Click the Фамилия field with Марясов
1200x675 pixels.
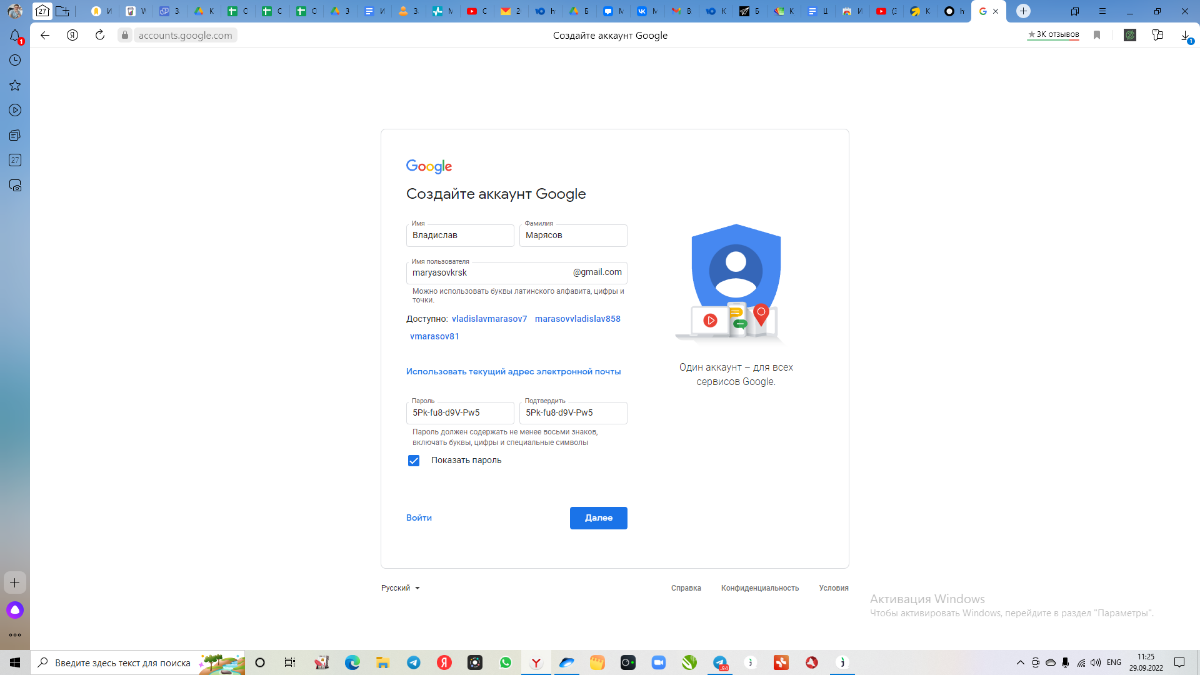click(x=573, y=235)
